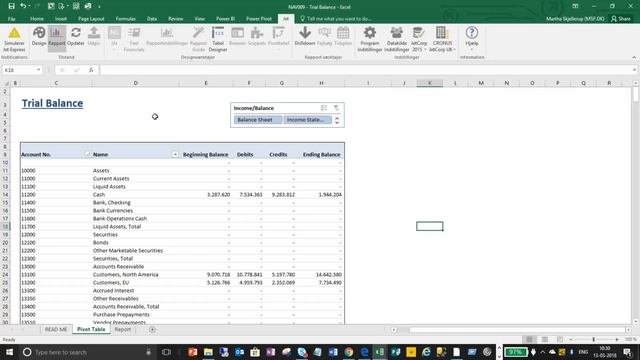Viewport: 640px width, 360px height.
Task: Click the Save icon in the title bar
Action: 11,6
